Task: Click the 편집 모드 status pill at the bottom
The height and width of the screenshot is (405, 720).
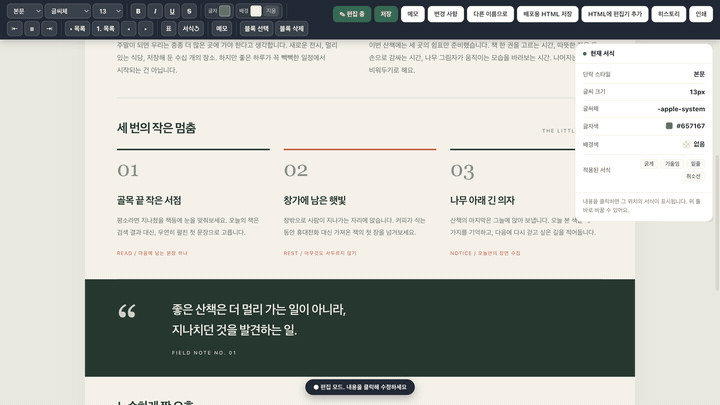Action: coord(360,387)
